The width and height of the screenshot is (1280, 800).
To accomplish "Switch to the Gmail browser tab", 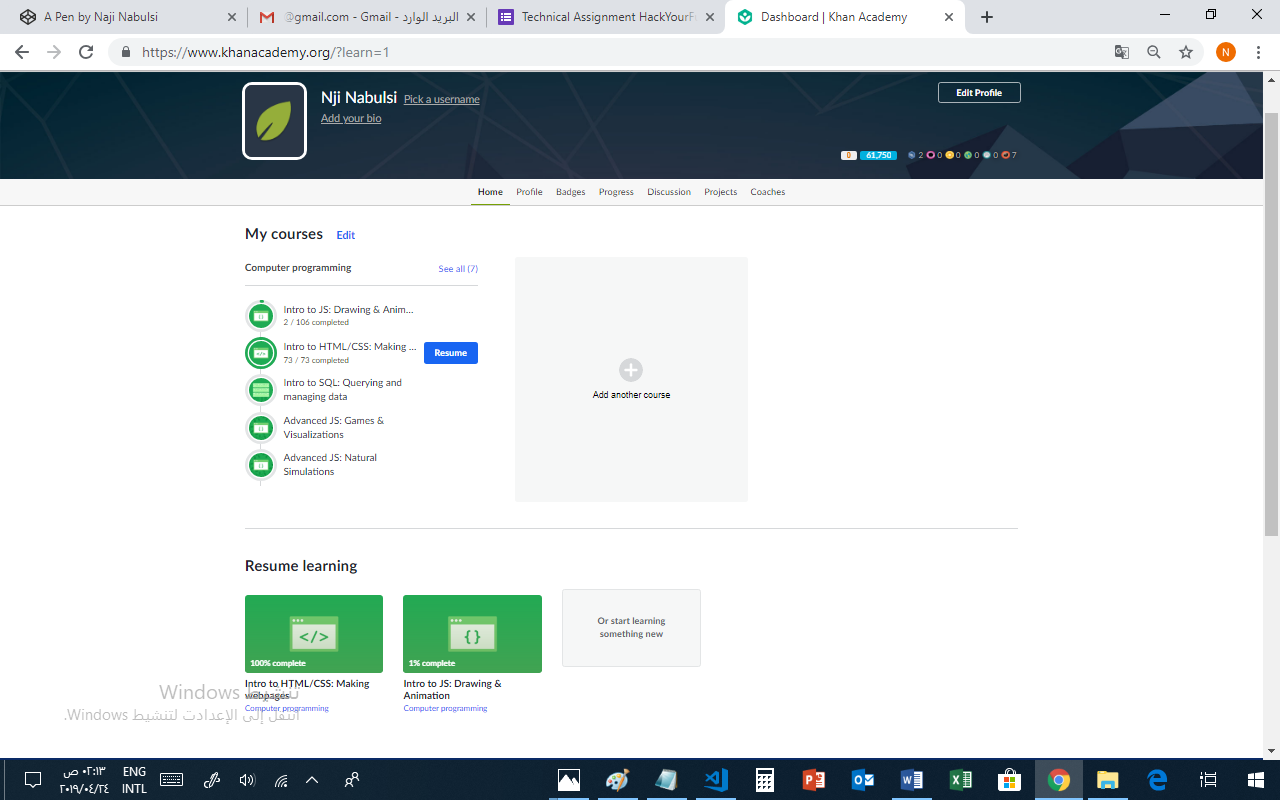I will [366, 17].
